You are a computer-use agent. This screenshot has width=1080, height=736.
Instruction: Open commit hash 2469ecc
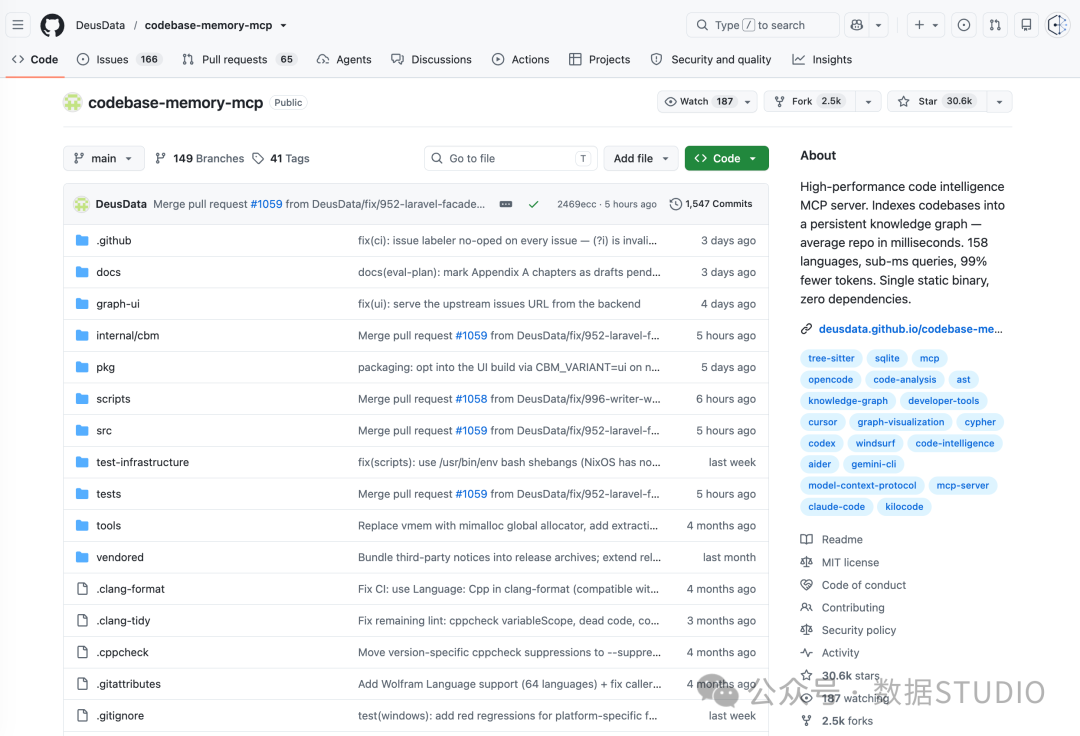tap(577, 204)
